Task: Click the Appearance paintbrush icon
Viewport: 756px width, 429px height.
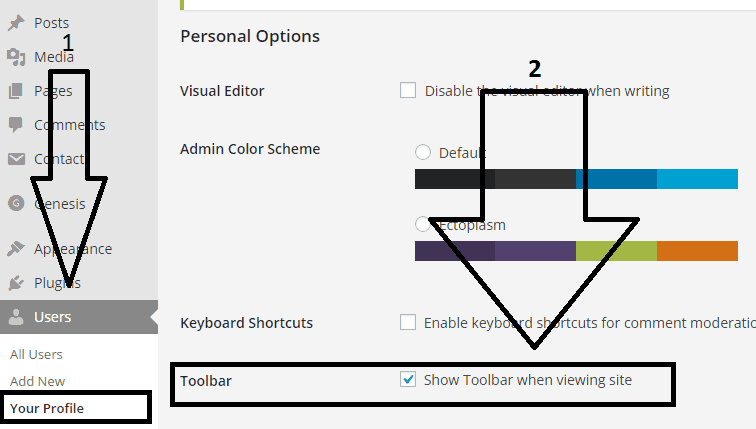Action: tap(15, 249)
